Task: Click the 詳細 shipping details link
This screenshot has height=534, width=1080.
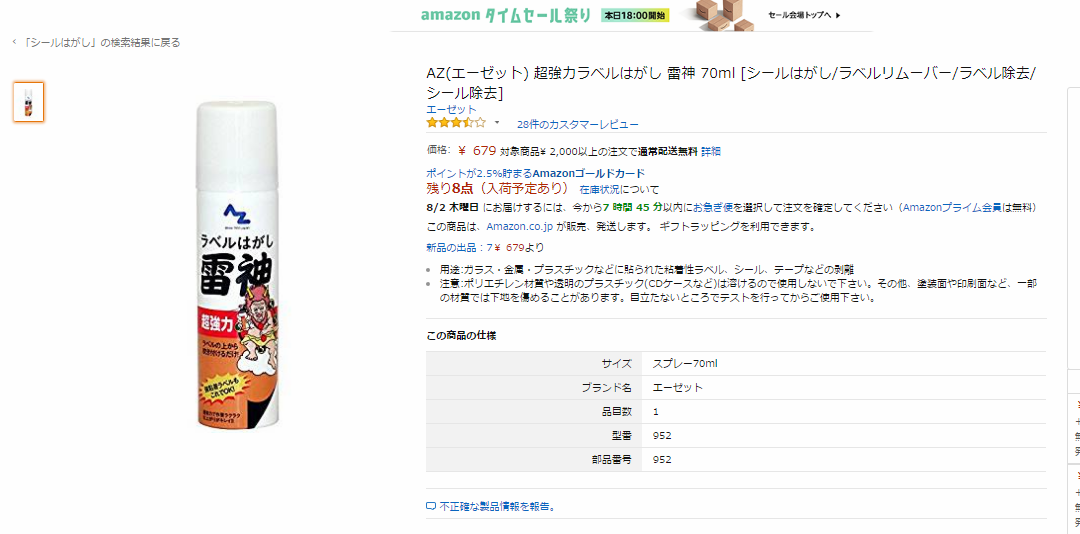Action: point(710,151)
